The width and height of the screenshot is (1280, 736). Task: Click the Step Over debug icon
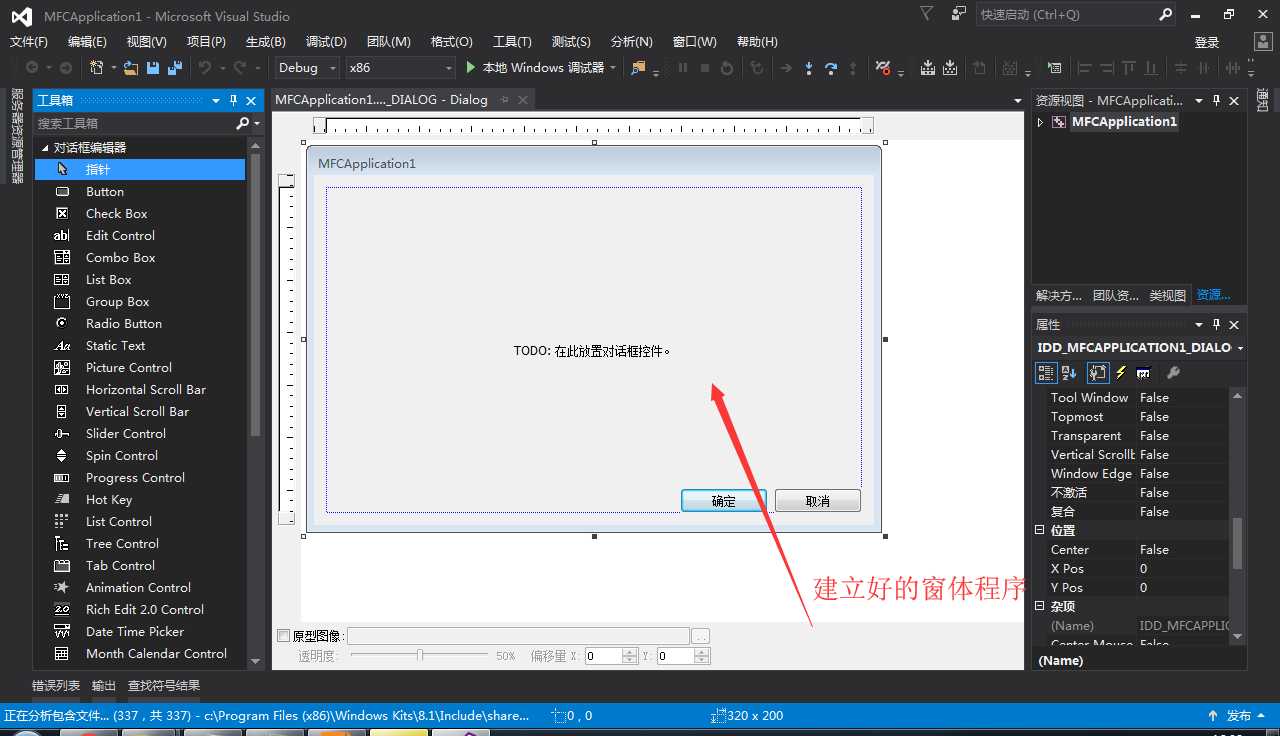(831, 68)
